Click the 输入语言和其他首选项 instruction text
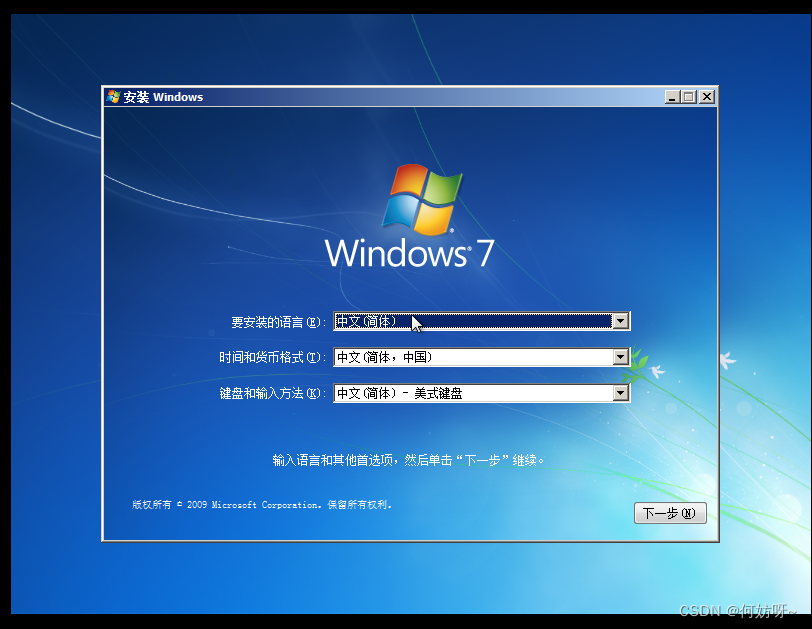This screenshot has width=812, height=629. point(408,460)
